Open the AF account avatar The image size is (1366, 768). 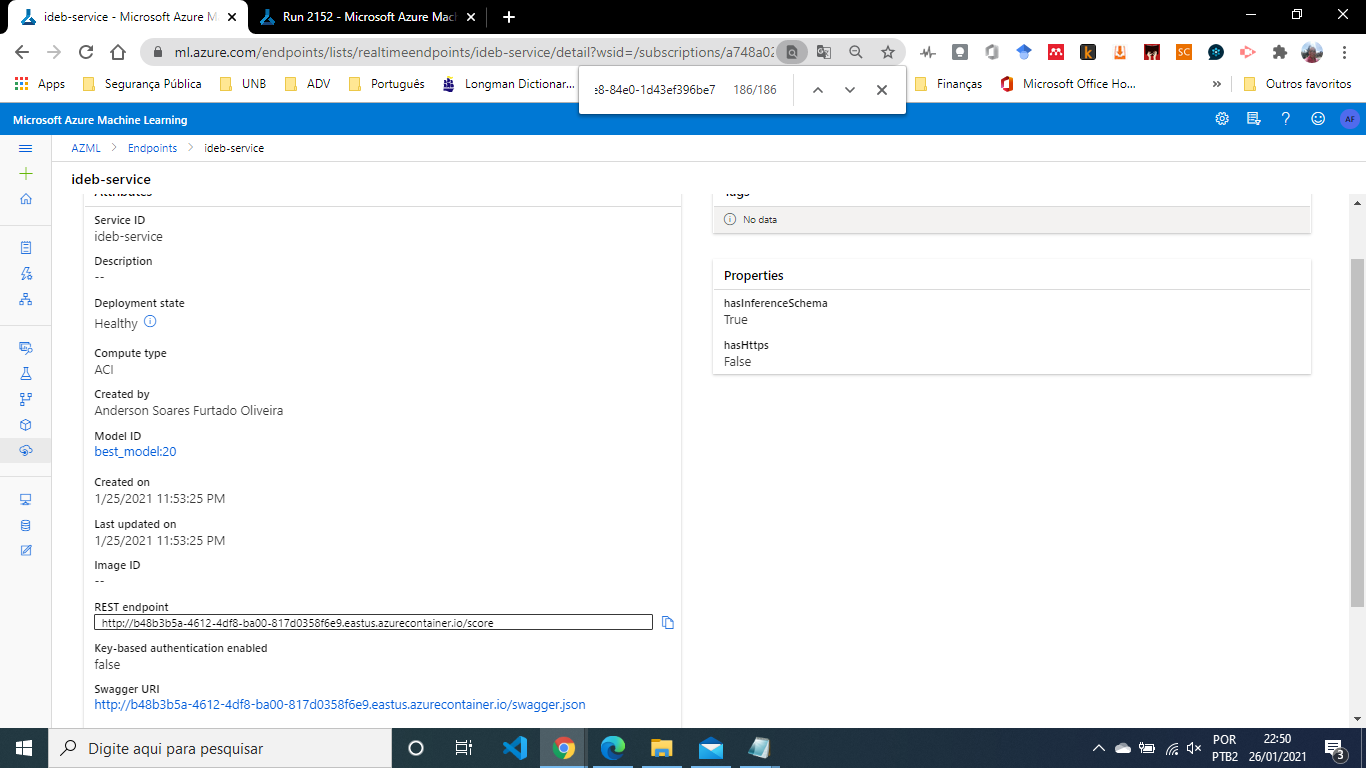1350,119
